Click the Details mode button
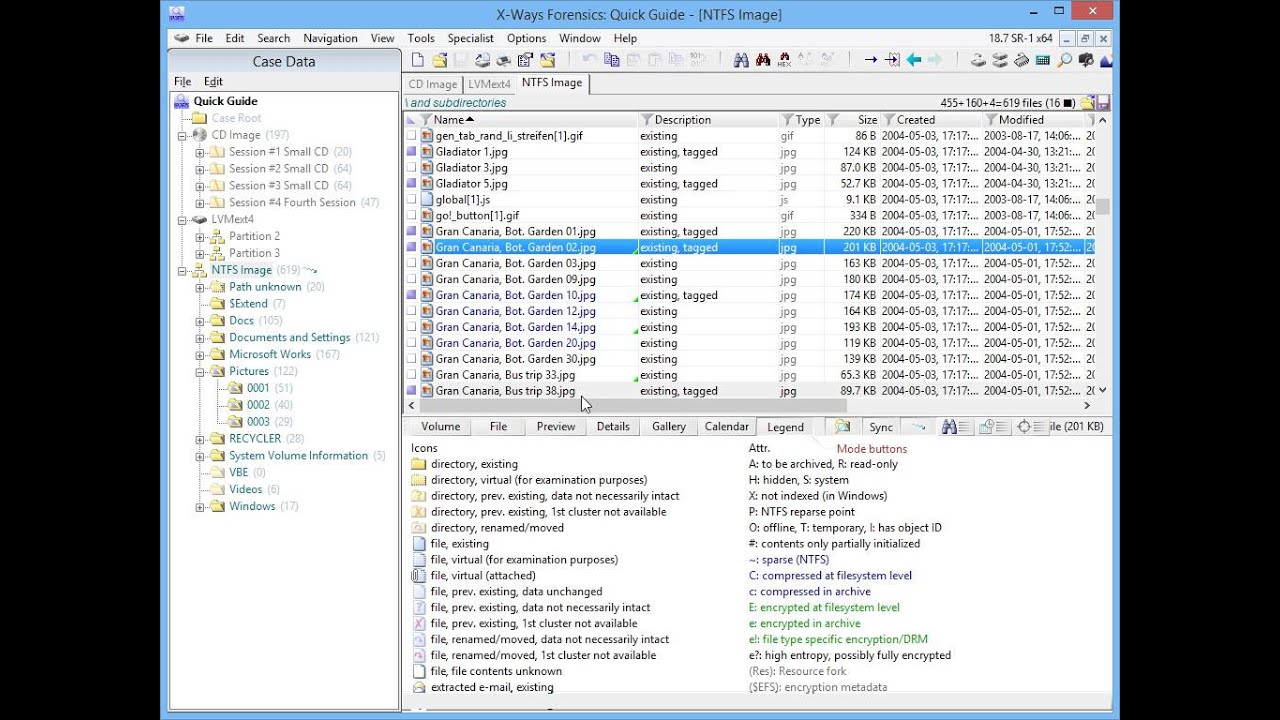Viewport: 1280px width, 720px height. 613,426
